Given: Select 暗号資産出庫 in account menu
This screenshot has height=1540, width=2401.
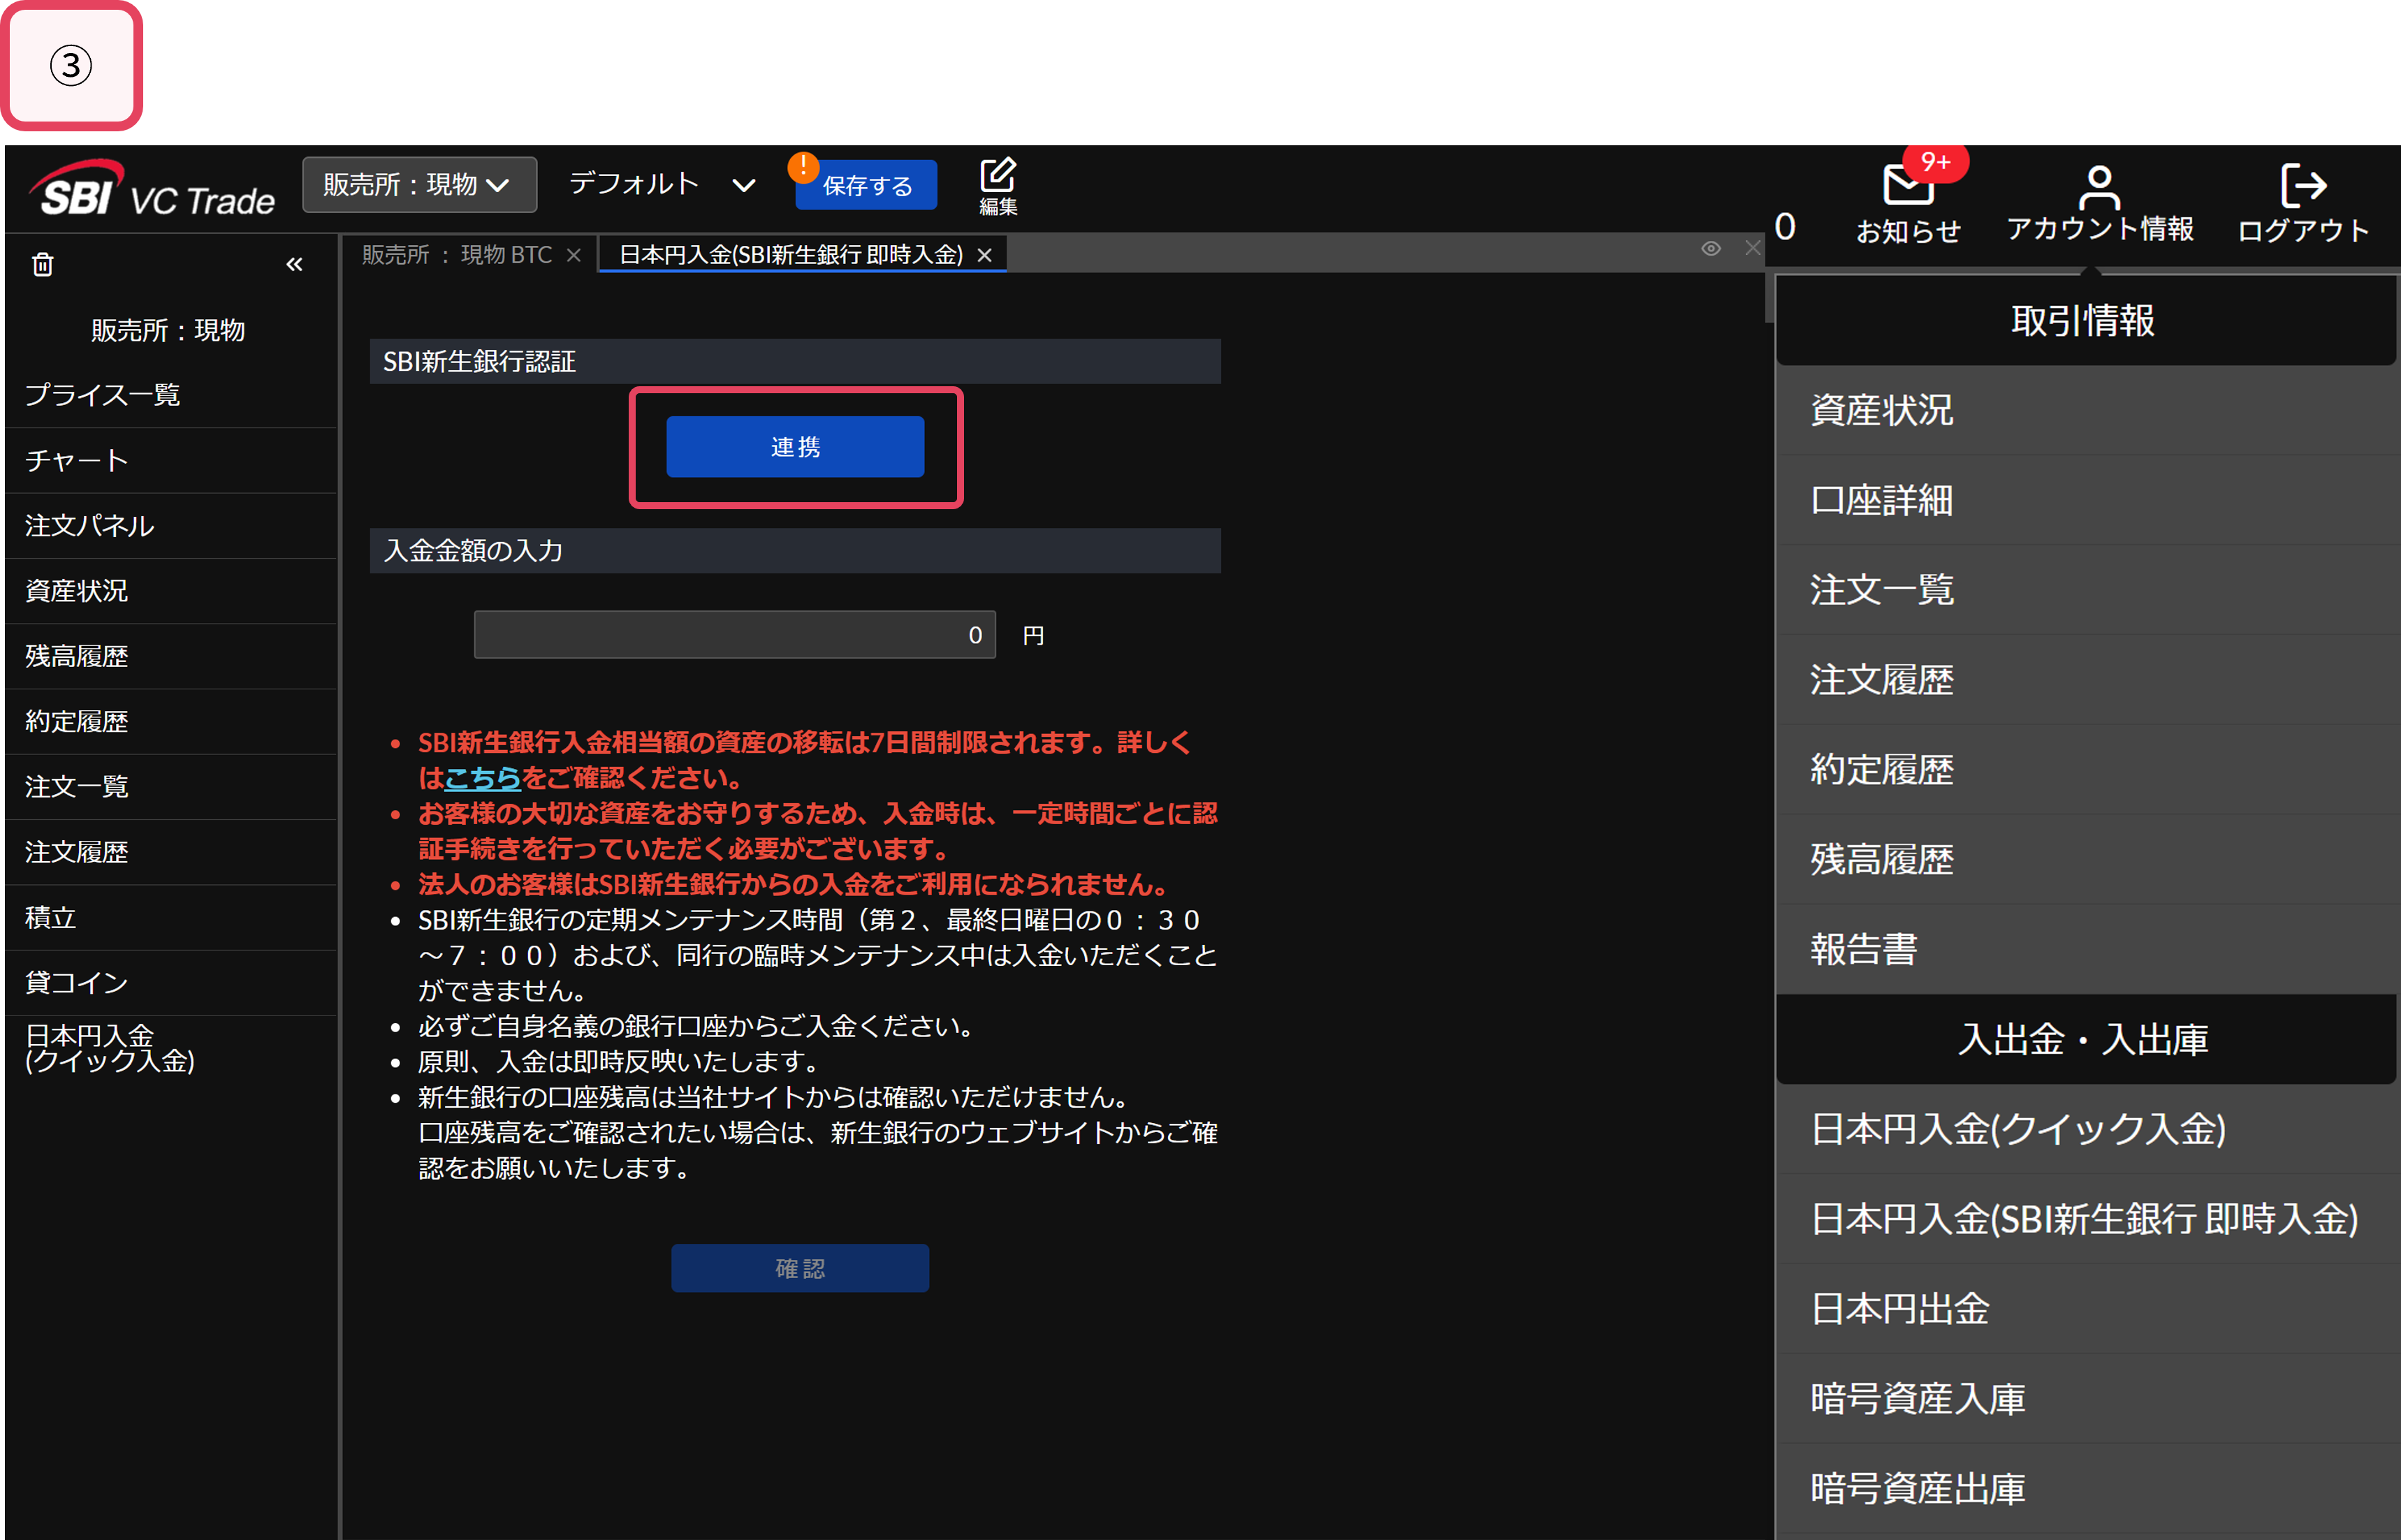Looking at the screenshot, I should click(2086, 1489).
